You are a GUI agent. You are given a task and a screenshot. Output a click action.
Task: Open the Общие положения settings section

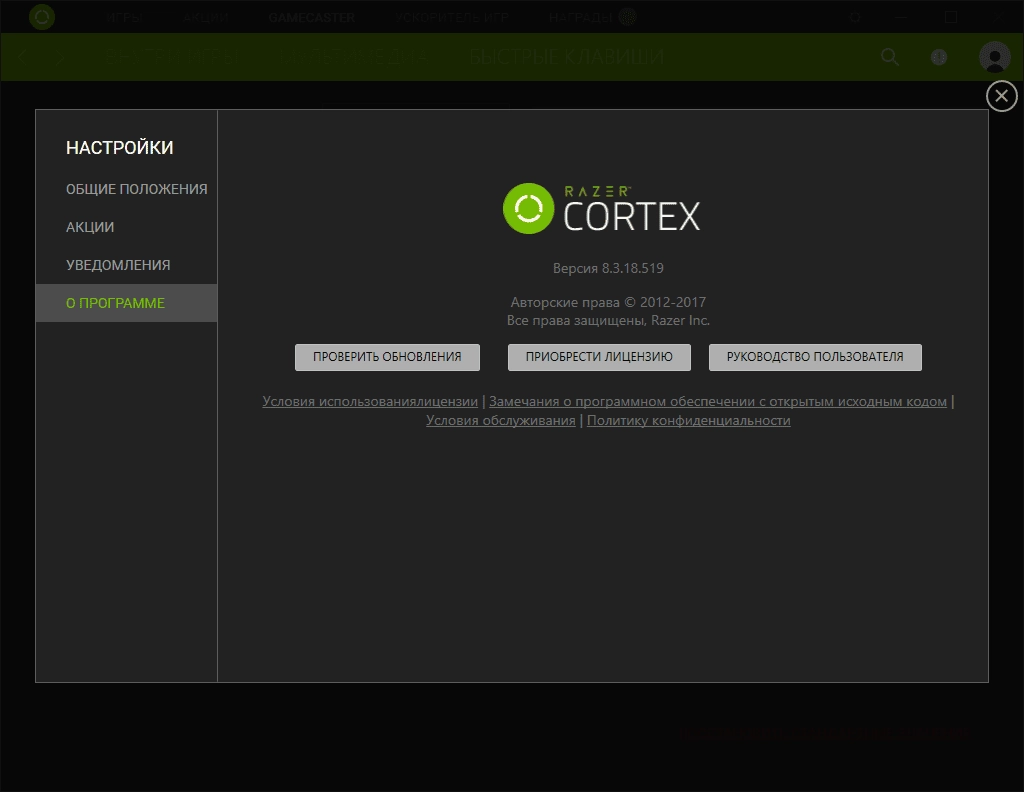coord(136,189)
